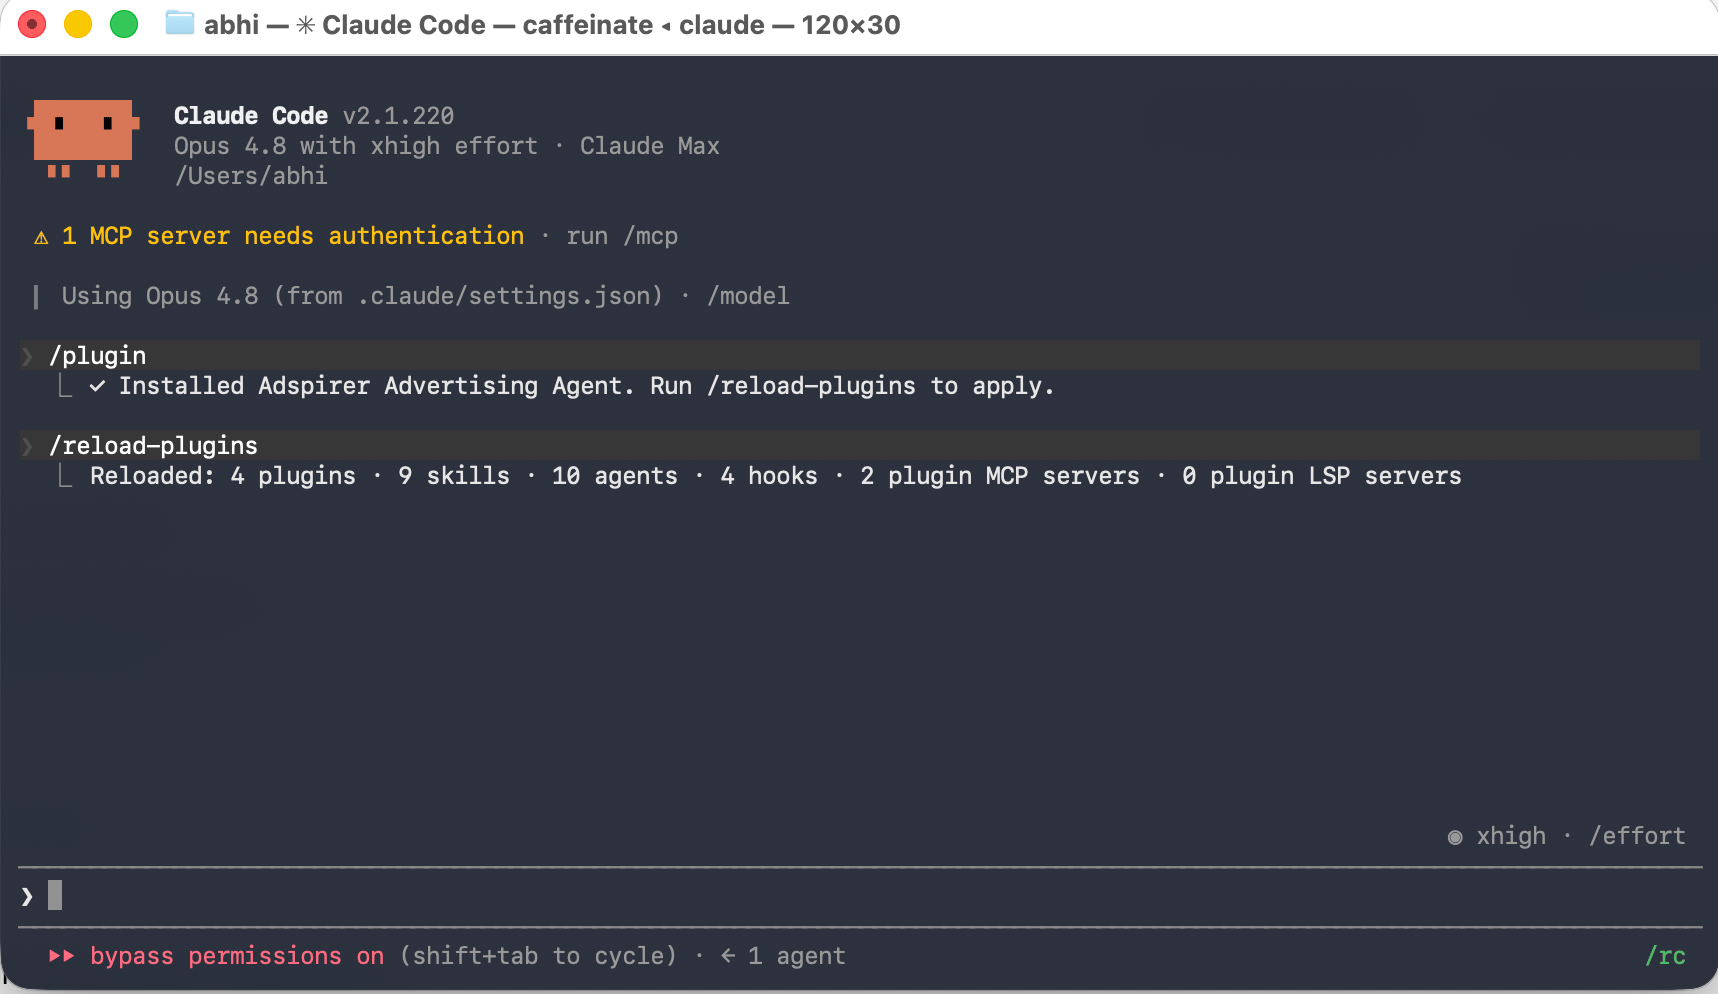Click the xhigh effort circle indicator icon
Screen dimensions: 1718x994
[1455, 837]
